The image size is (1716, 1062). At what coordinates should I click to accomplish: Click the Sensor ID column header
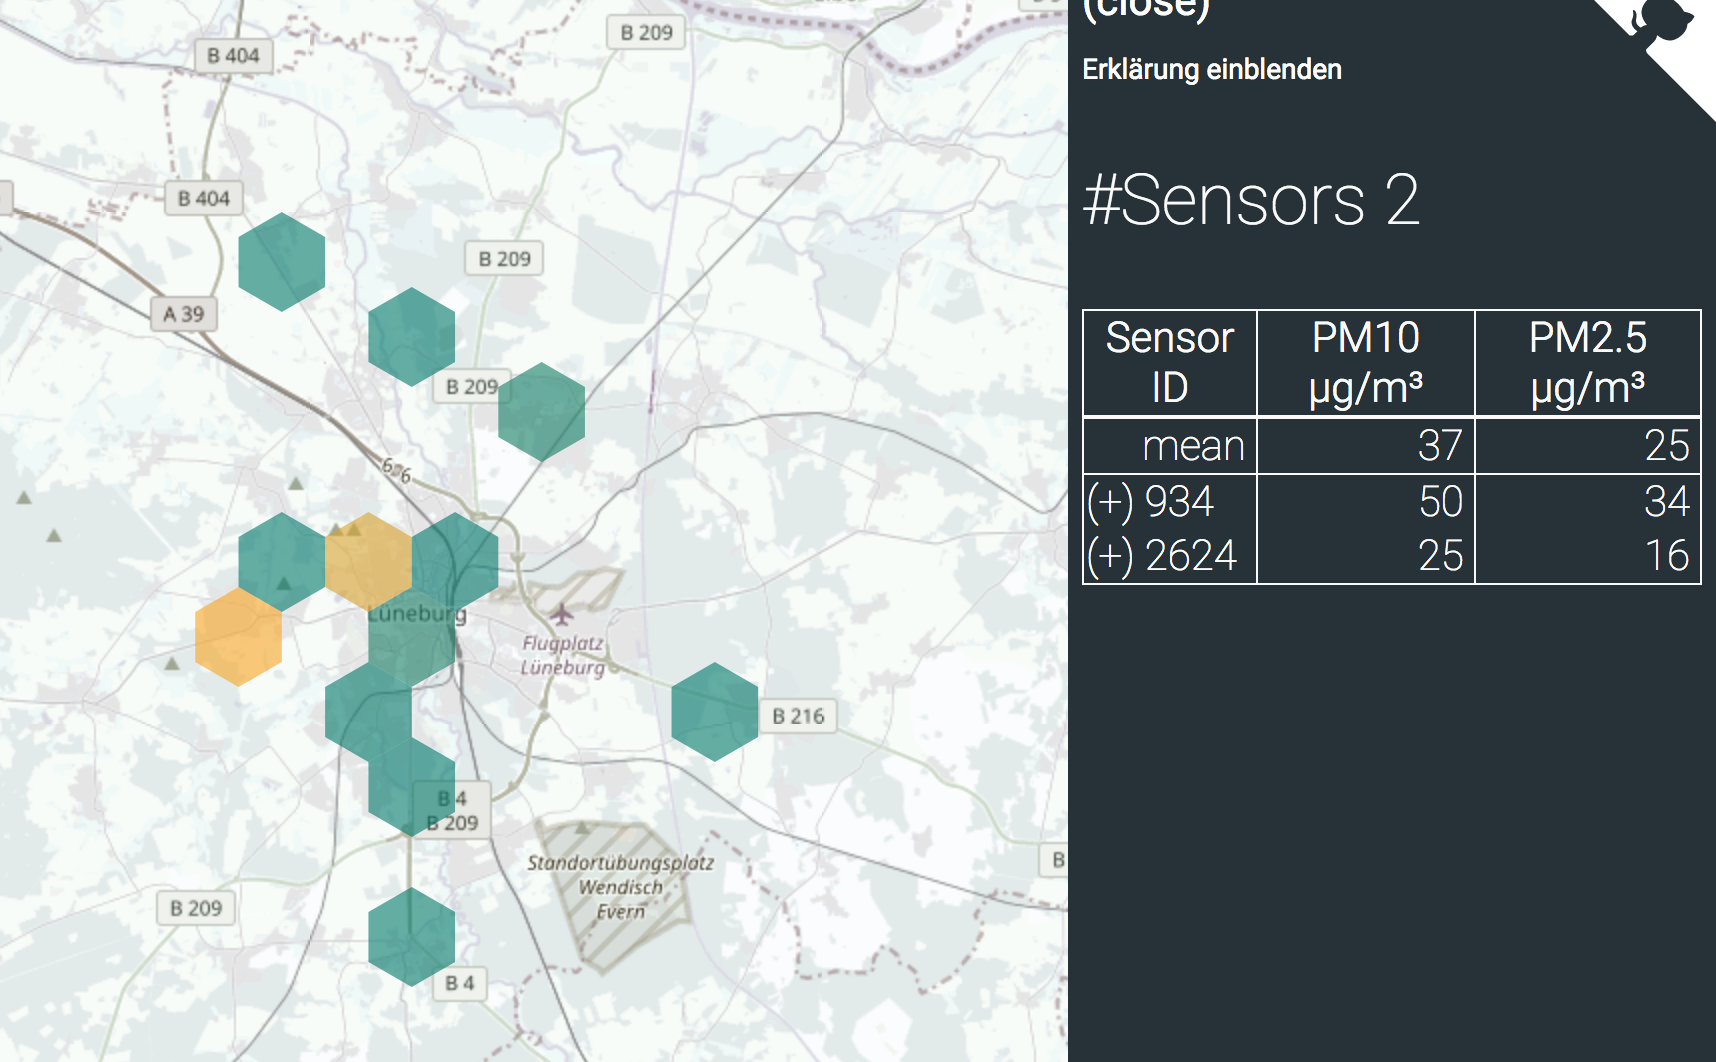click(x=1170, y=363)
